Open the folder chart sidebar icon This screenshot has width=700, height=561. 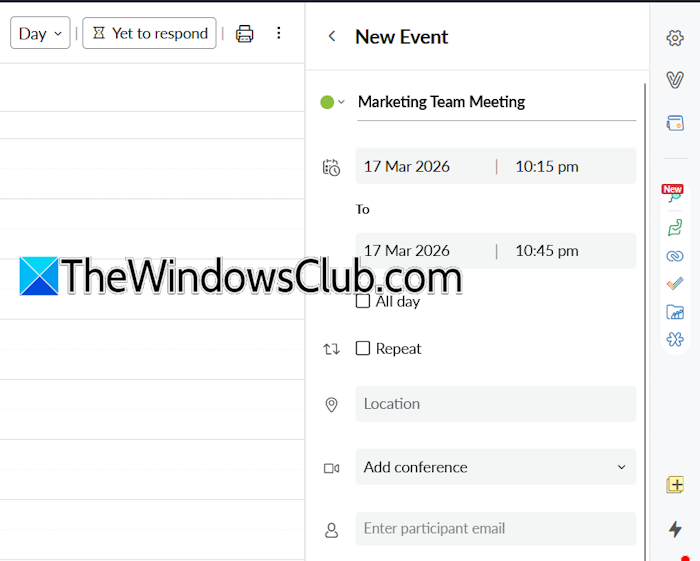pos(675,312)
